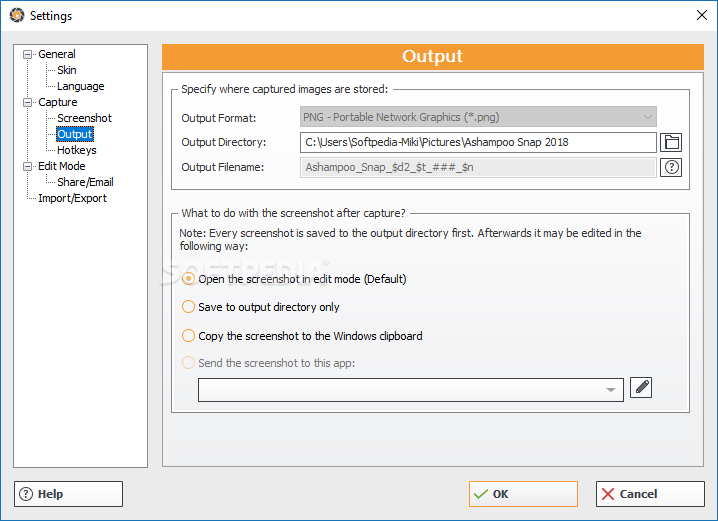Open Share/Email settings page
The image size is (718, 521).
[85, 182]
